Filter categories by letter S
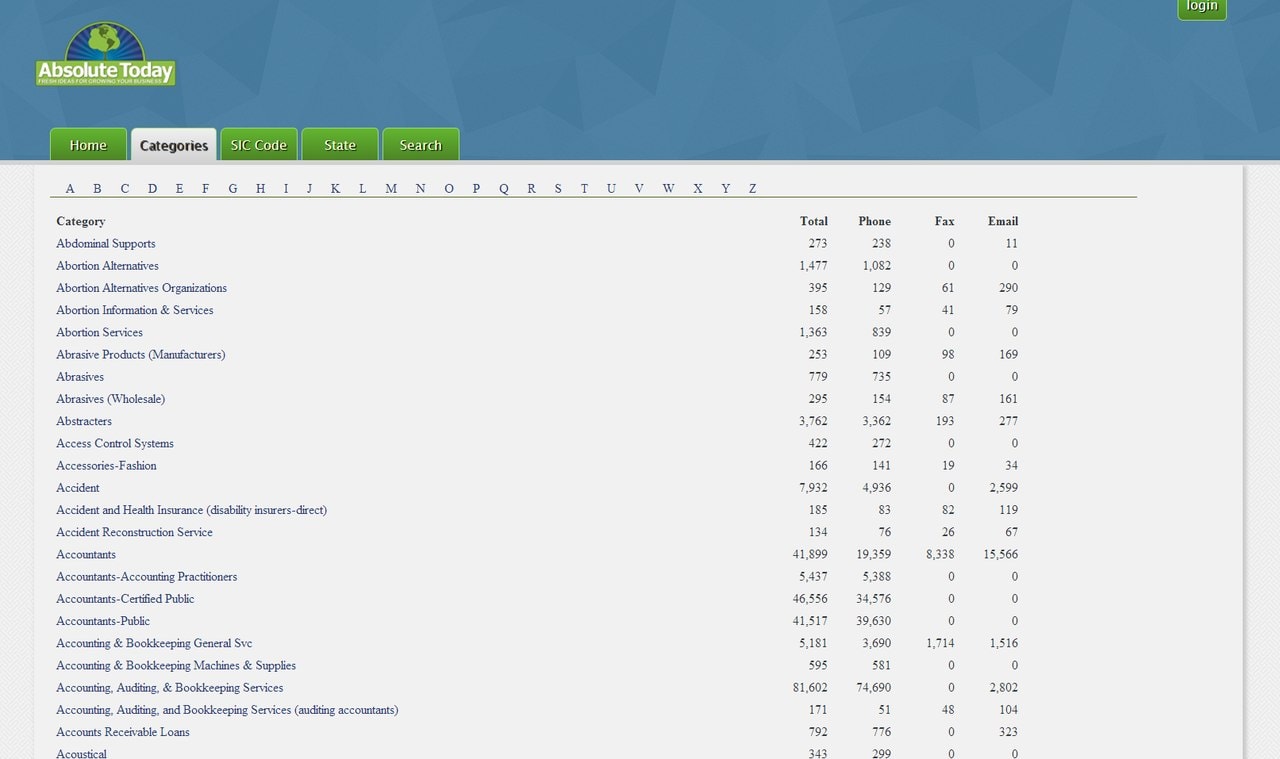Image resolution: width=1280 pixels, height=759 pixels. tap(558, 188)
